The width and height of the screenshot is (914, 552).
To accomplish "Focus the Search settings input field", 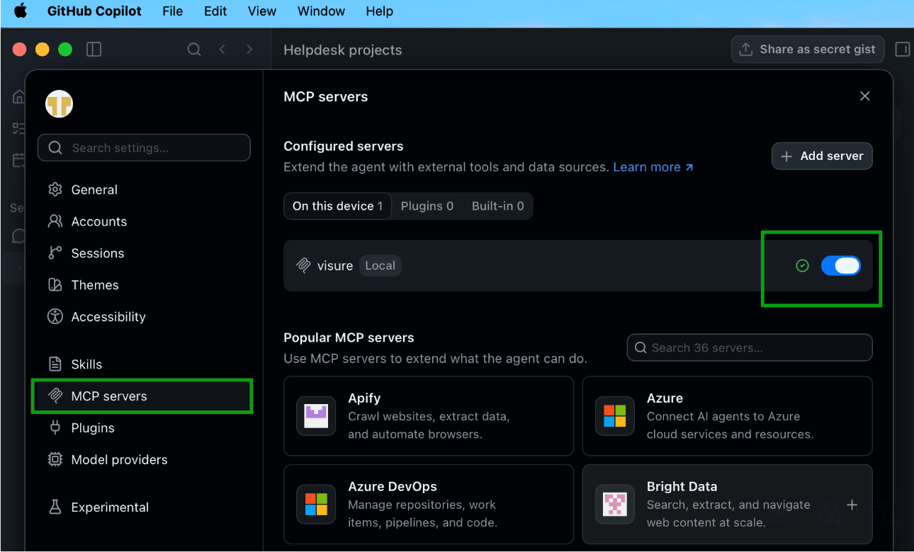I will click(144, 148).
